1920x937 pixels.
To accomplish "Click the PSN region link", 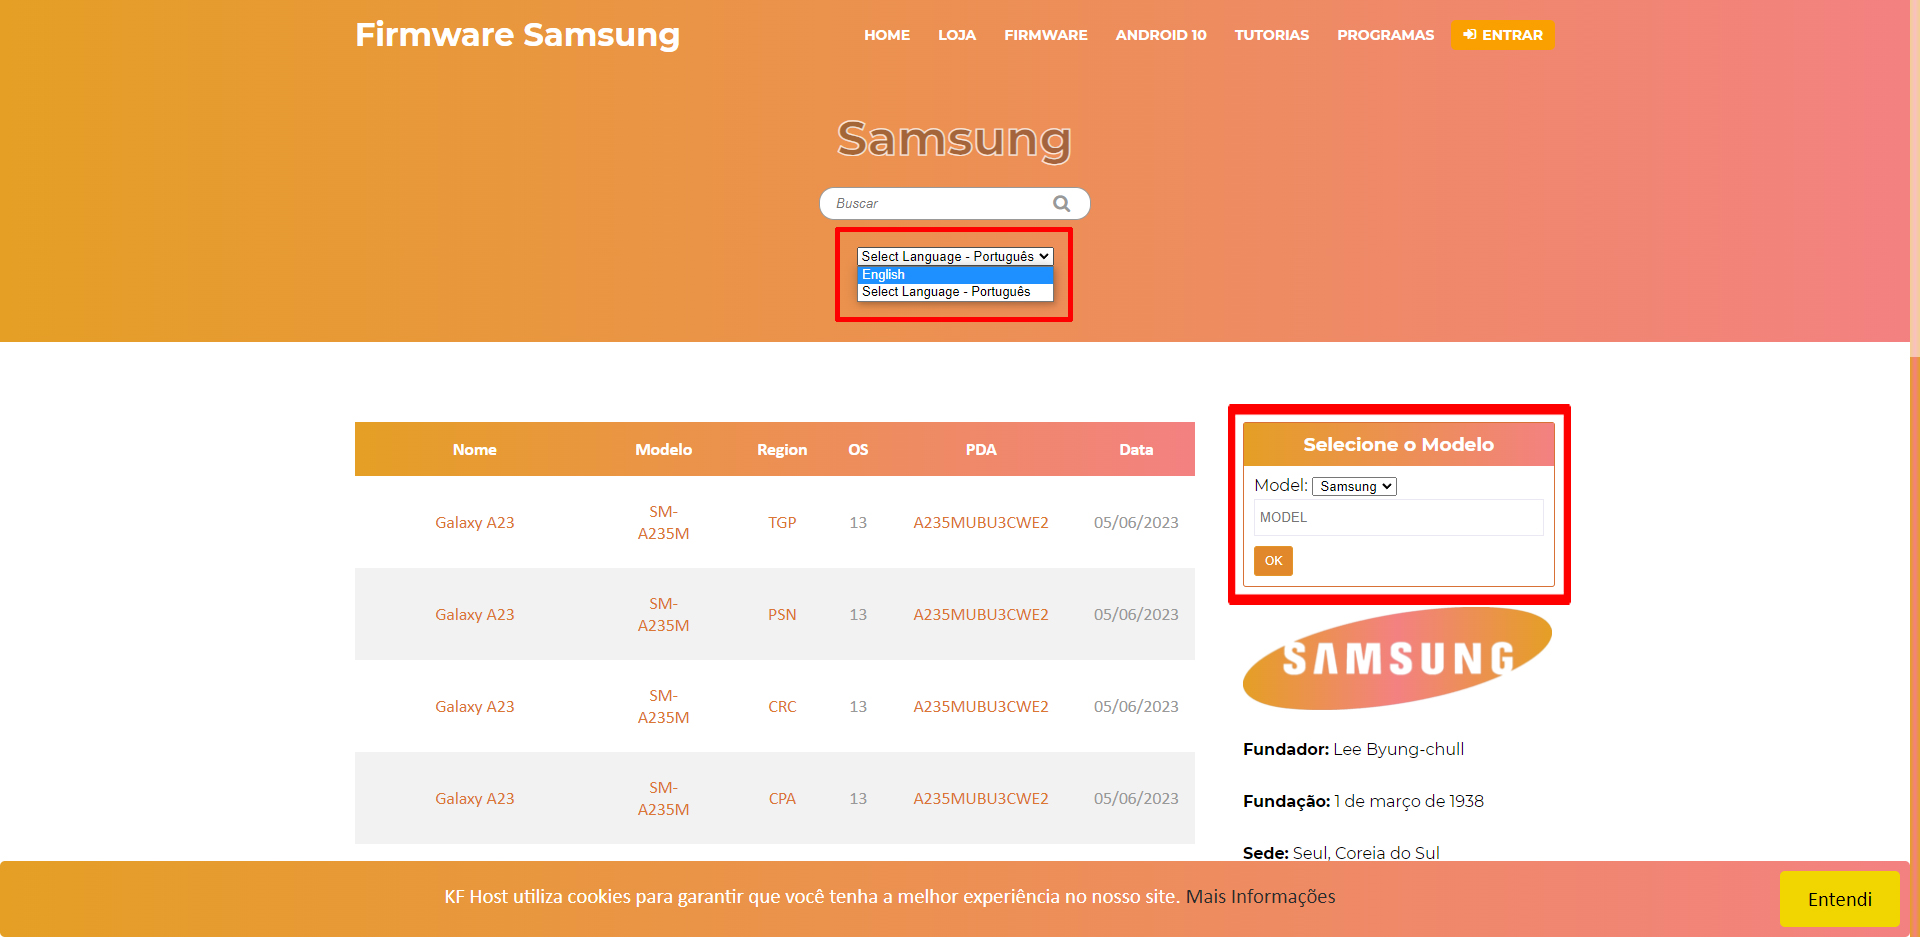I will click(x=782, y=615).
